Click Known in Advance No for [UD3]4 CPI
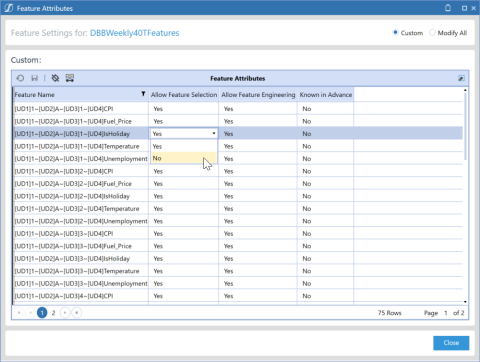 pyautogui.click(x=307, y=296)
